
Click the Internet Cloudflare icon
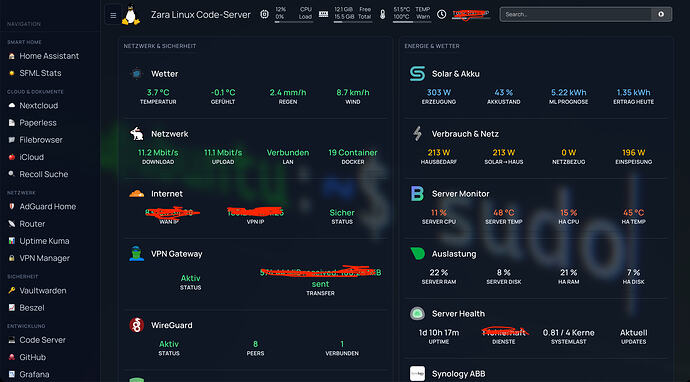137,194
